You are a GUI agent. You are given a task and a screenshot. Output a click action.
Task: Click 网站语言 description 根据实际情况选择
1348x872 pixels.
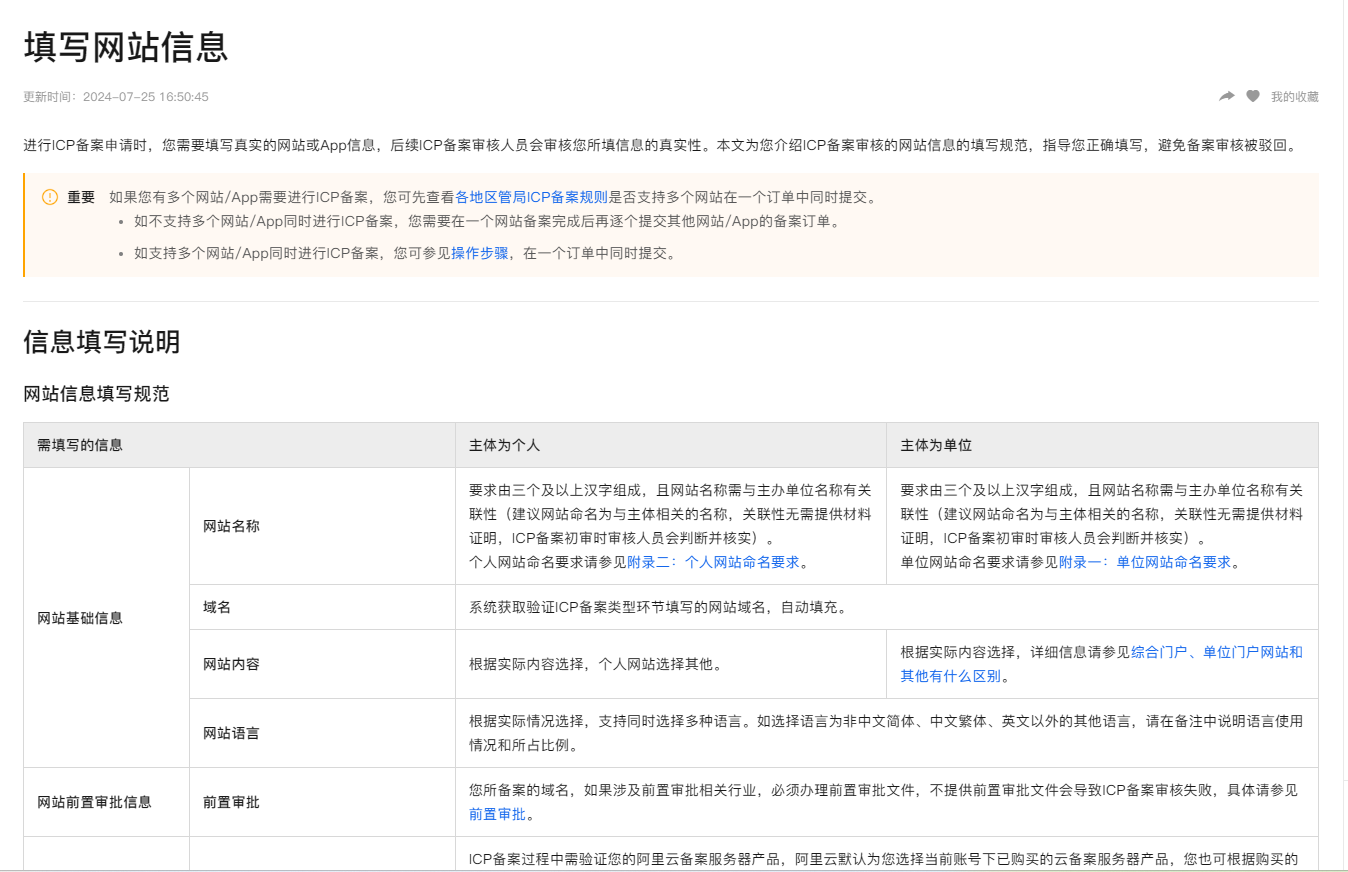point(886,733)
